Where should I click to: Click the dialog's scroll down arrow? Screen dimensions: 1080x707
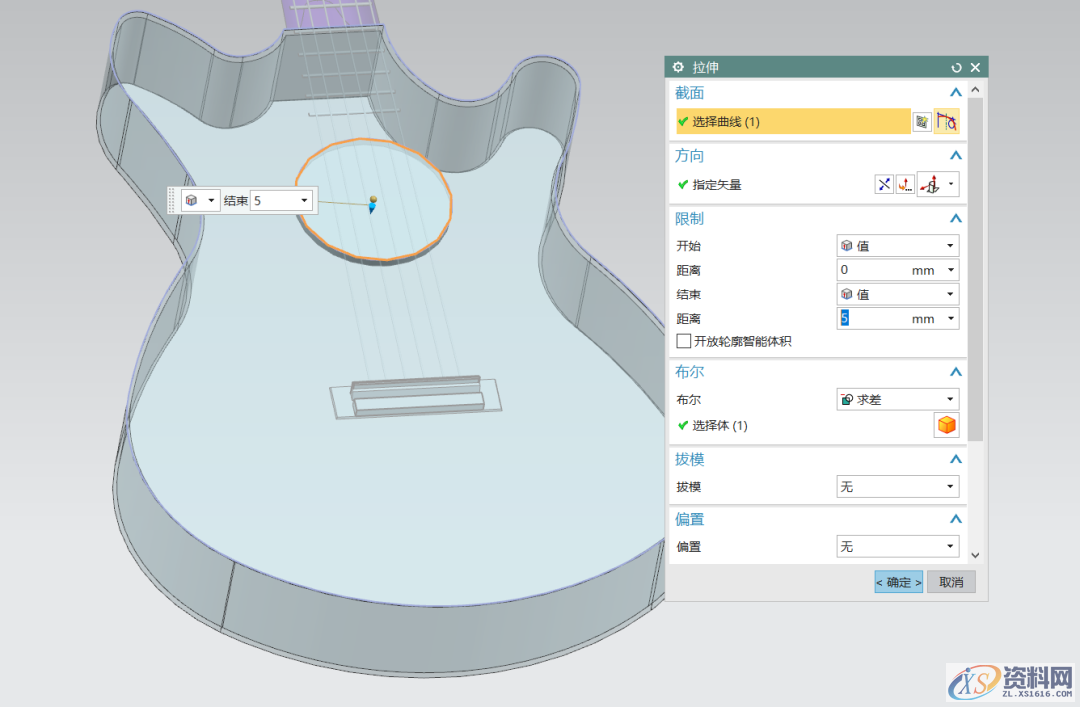[975, 555]
